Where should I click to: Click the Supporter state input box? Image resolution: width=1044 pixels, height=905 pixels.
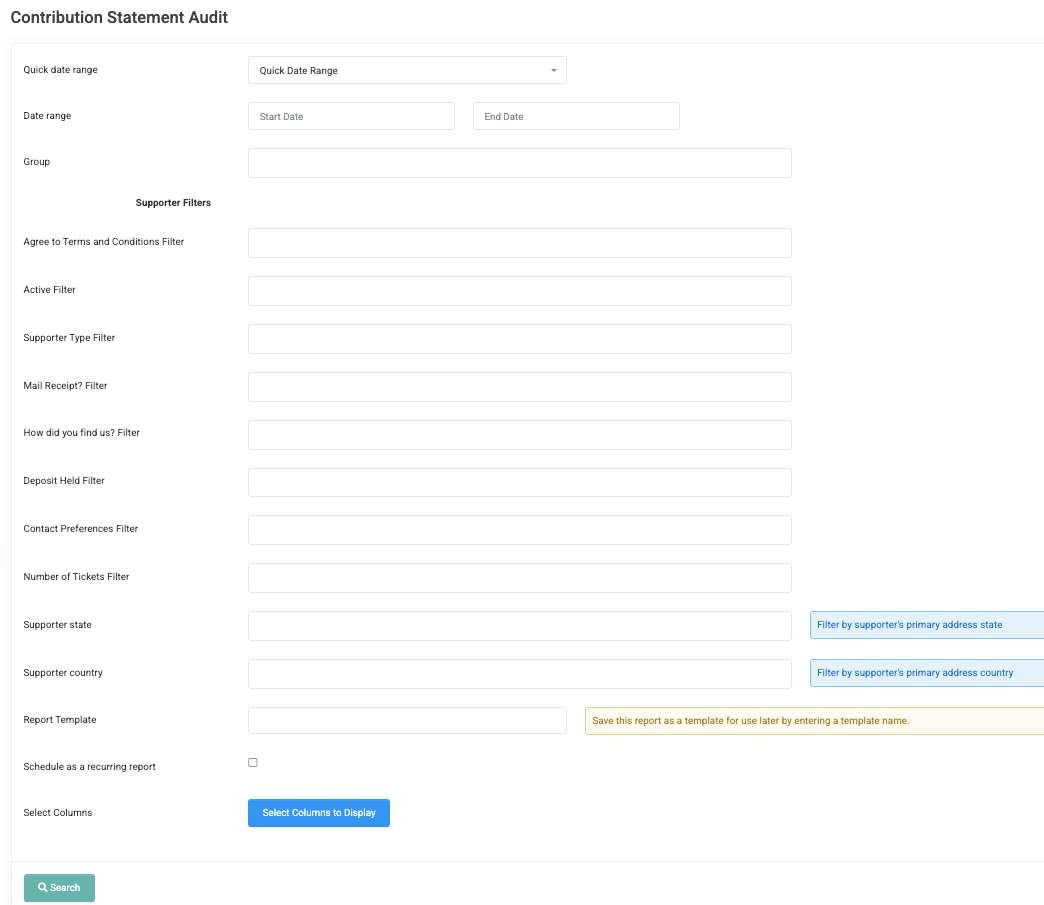click(x=519, y=625)
